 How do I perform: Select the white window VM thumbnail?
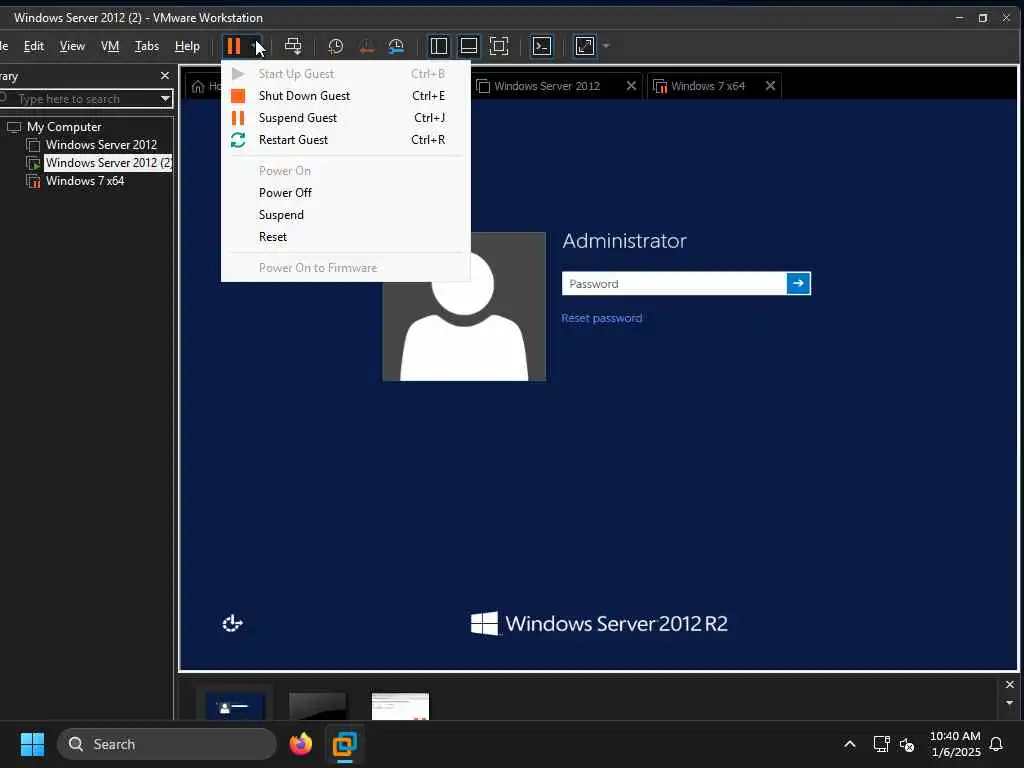(x=400, y=707)
